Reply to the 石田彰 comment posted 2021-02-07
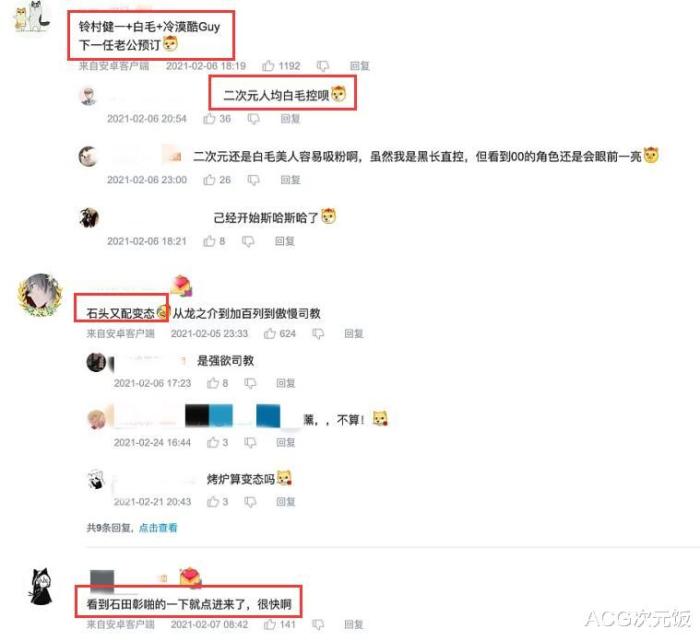The height and width of the screenshot is (641, 700). pyautogui.click(x=354, y=624)
